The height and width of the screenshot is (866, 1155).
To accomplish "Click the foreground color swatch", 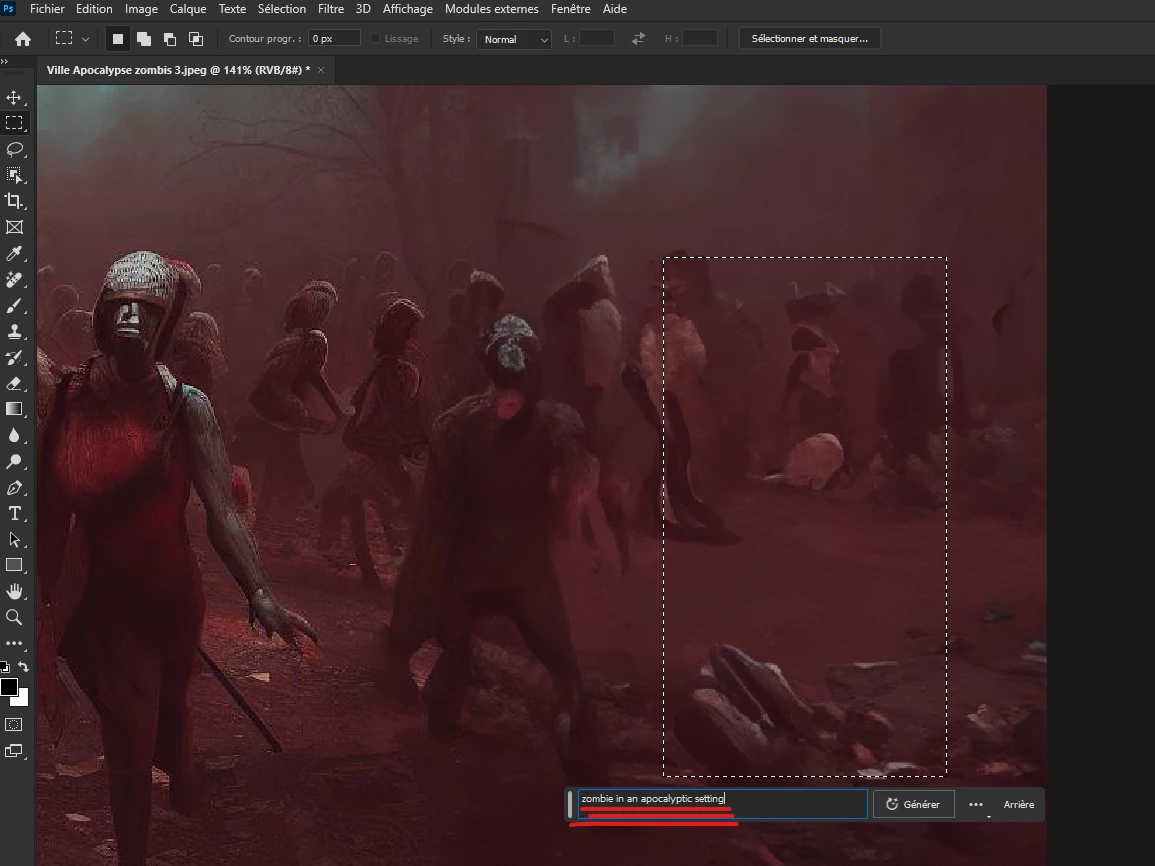I will [x=9, y=687].
